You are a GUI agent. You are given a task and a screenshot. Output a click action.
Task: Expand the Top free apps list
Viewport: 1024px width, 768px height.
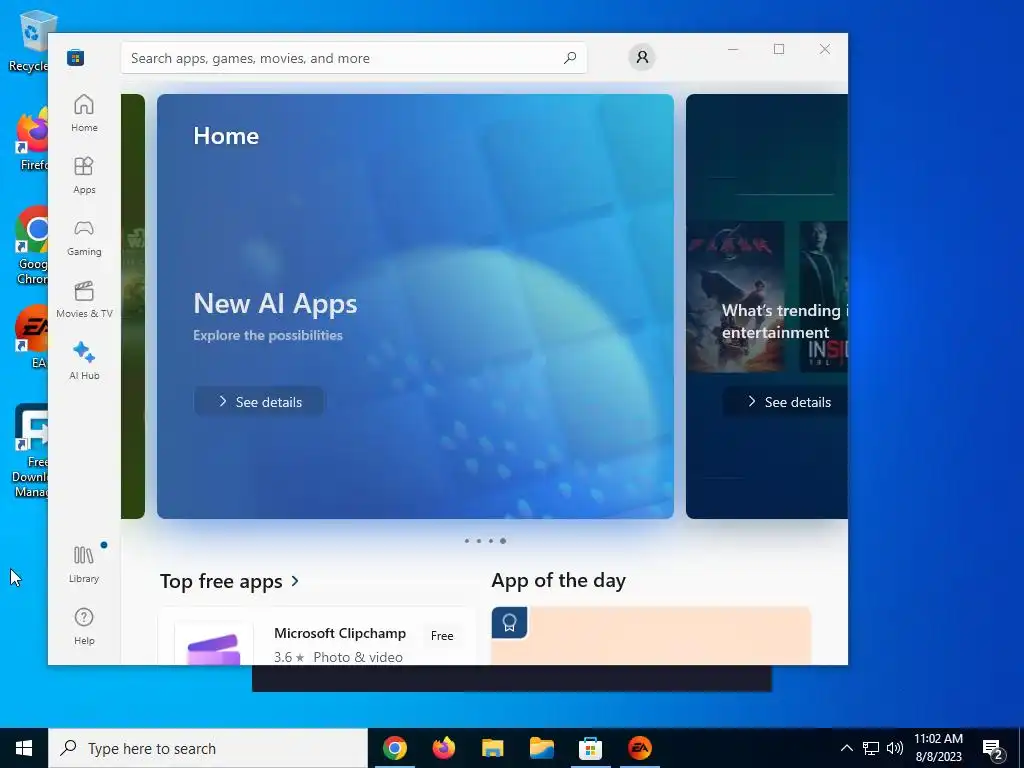click(230, 581)
